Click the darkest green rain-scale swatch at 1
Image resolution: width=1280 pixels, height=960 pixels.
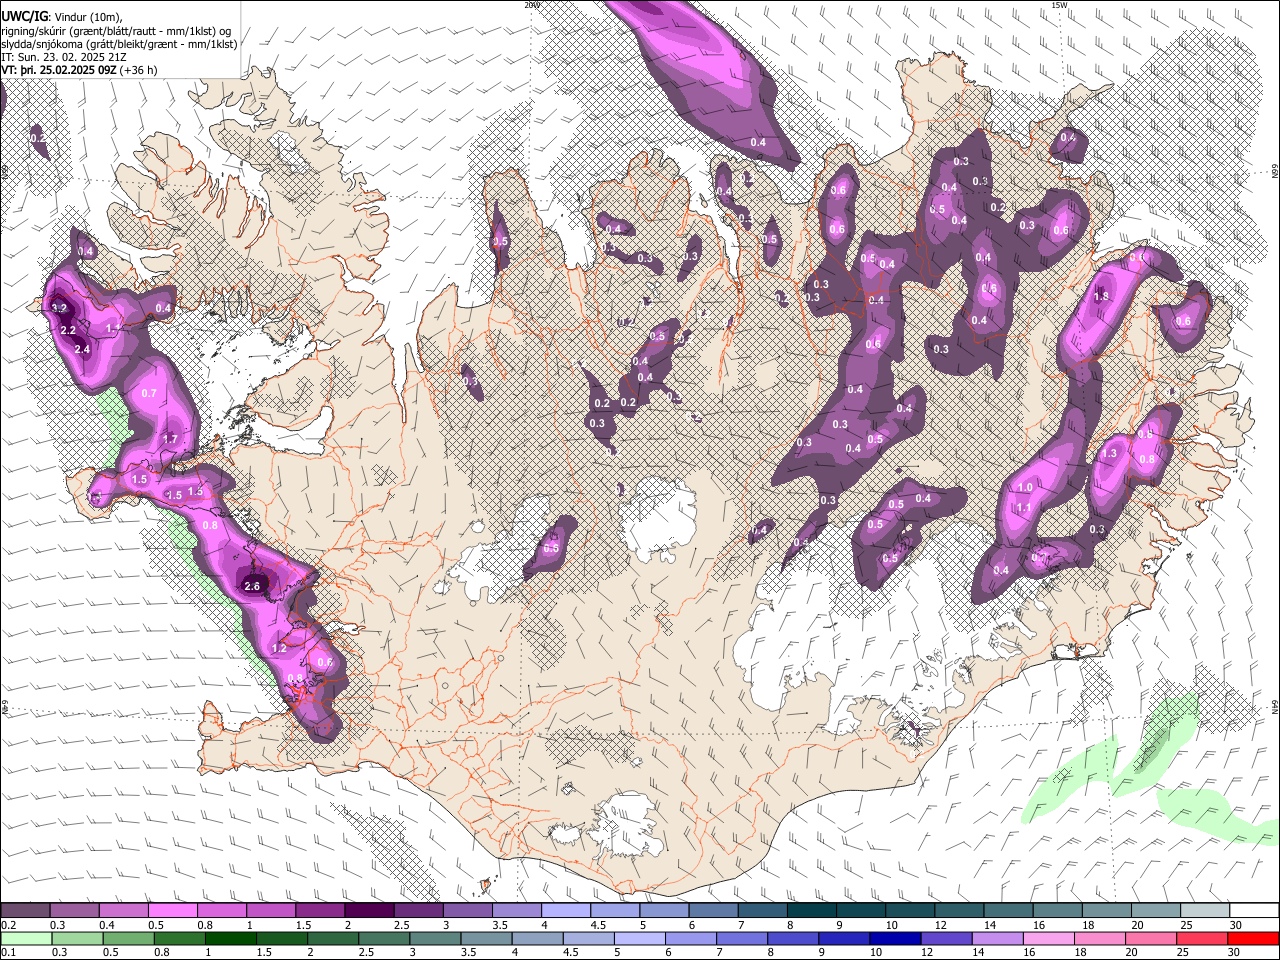[x=230, y=939]
